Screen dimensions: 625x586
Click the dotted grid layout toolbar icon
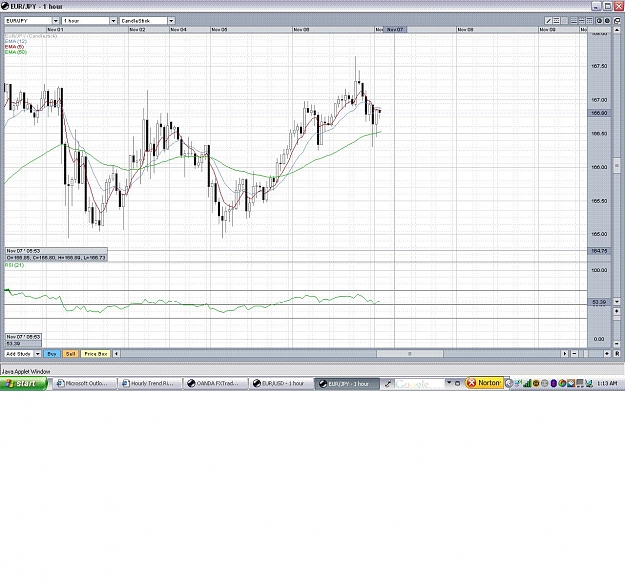[590, 21]
